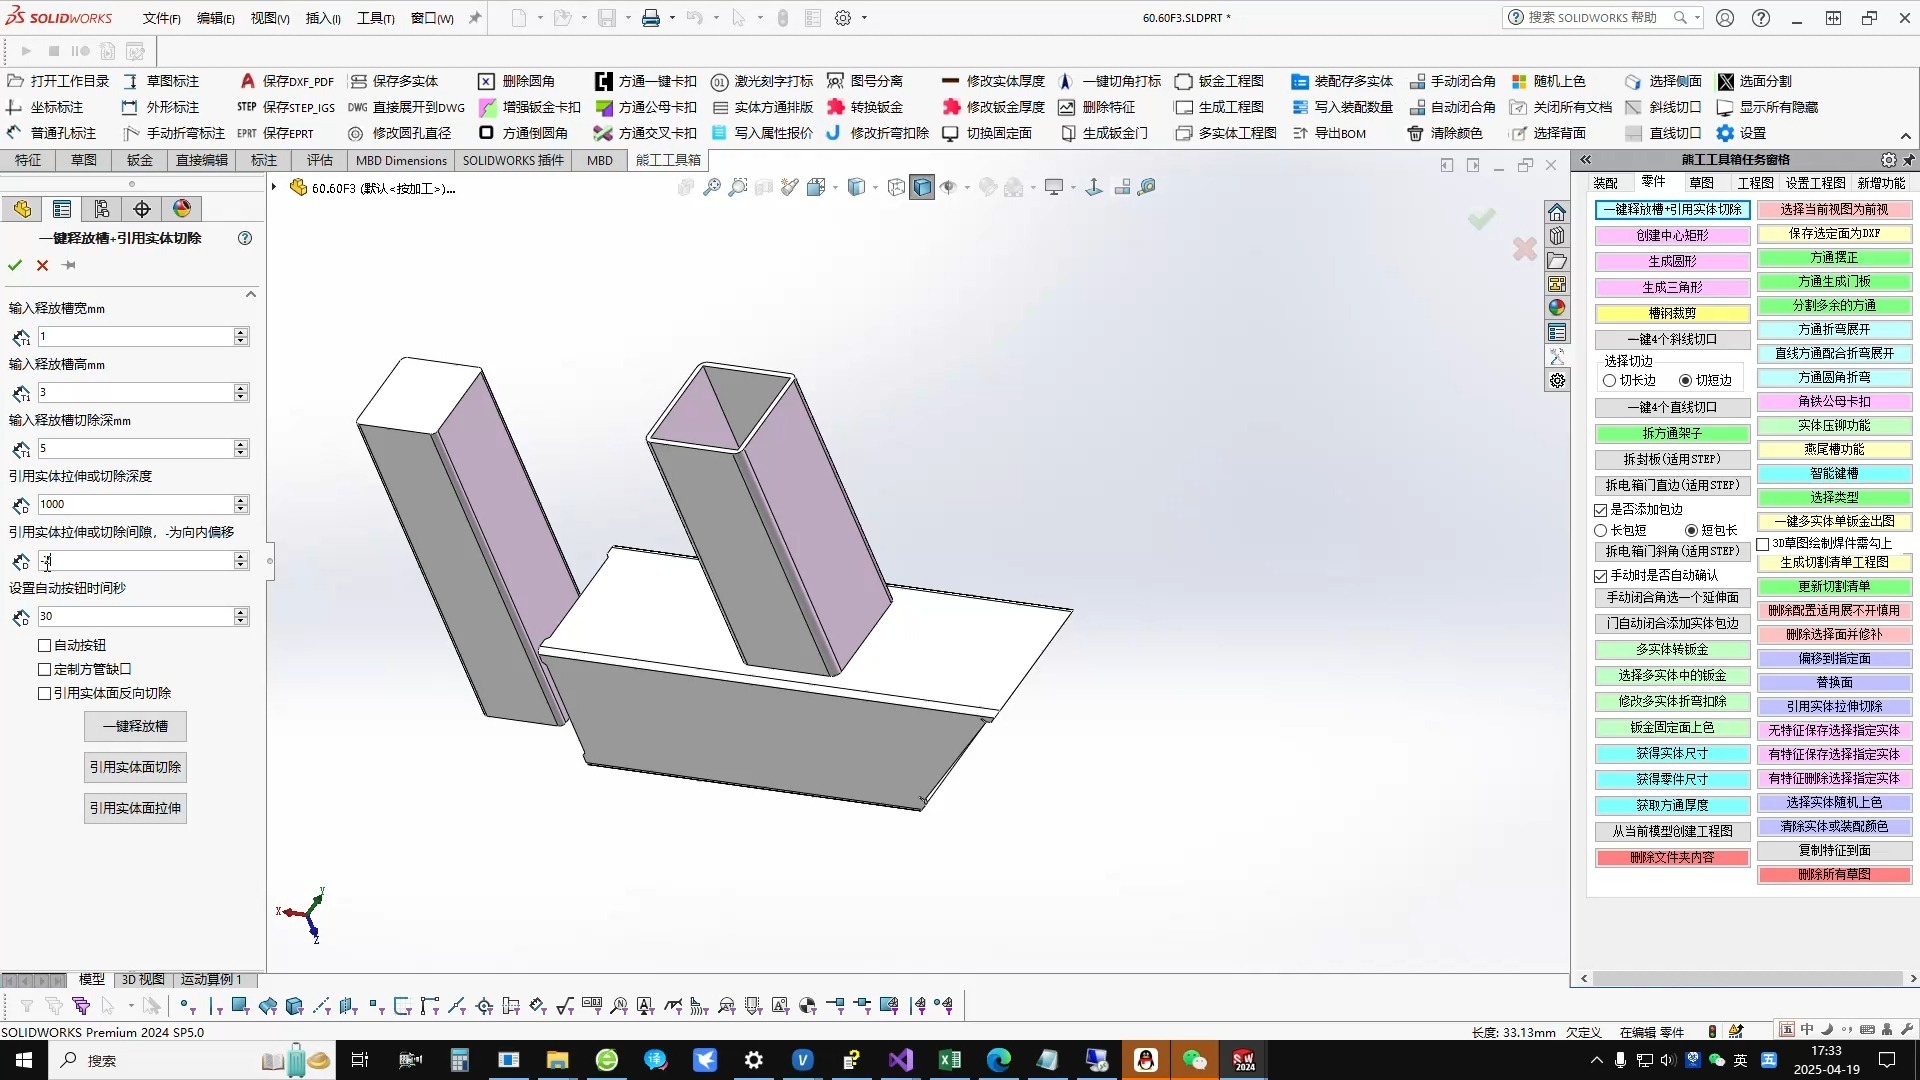Click the 引用实体面拉伸 button
Viewport: 1920px width, 1080px height.
(135, 807)
